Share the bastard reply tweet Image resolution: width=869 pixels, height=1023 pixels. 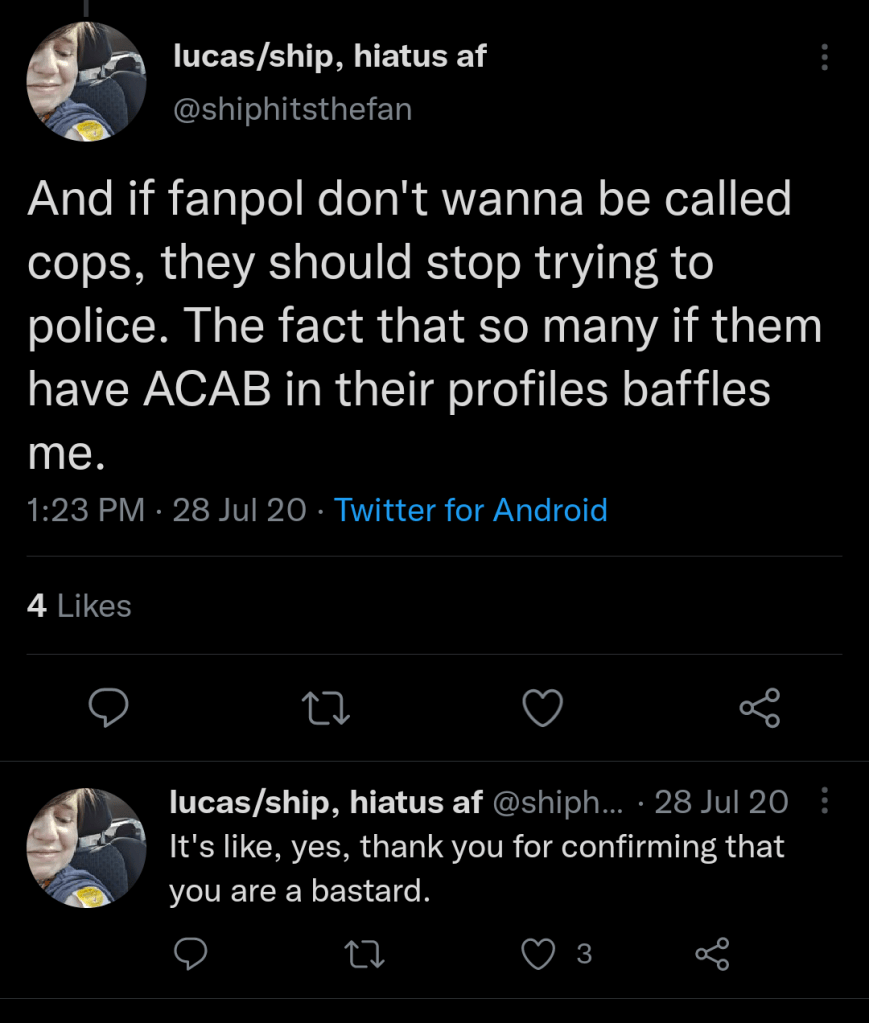click(x=712, y=955)
